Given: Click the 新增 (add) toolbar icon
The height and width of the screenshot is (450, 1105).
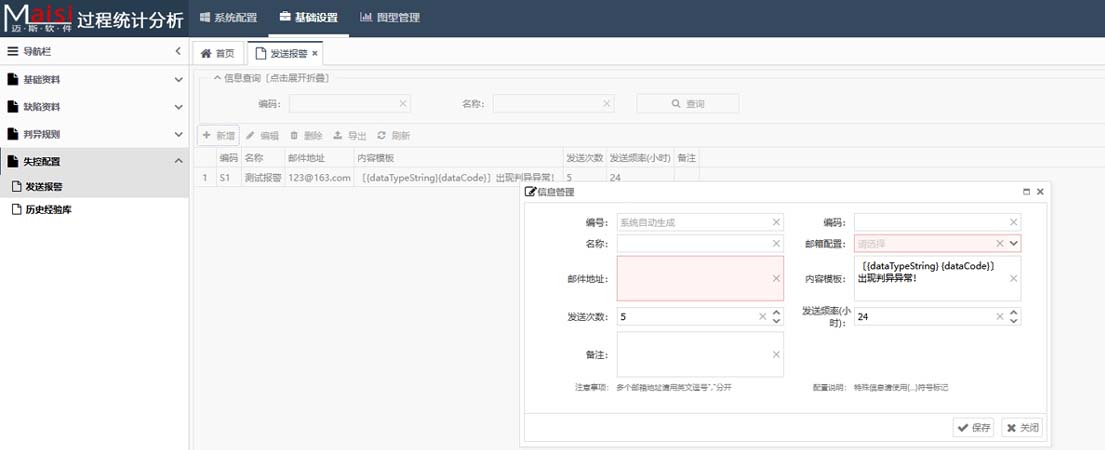Looking at the screenshot, I should click(x=207, y=135).
